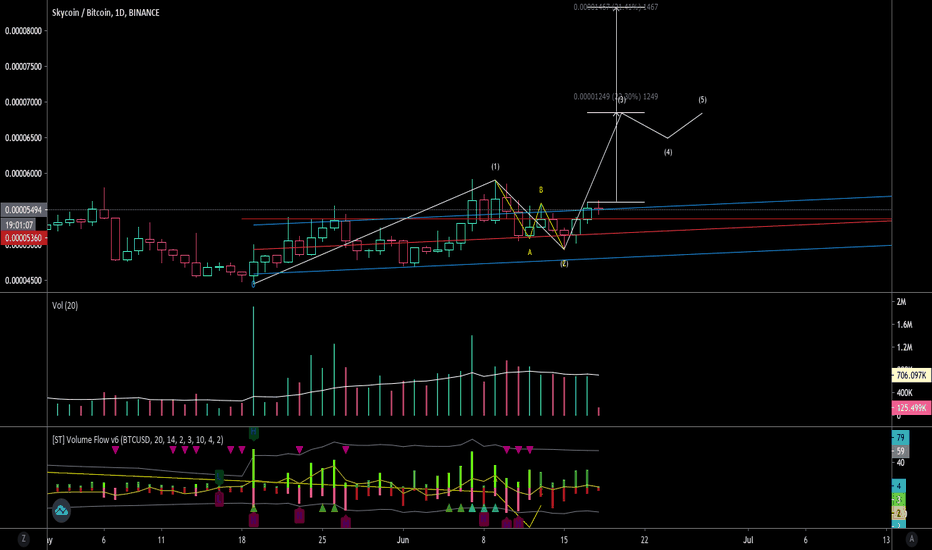This screenshot has width=932, height=550.
Task: Click the teal 79 indicator value label
Action: 900,438
